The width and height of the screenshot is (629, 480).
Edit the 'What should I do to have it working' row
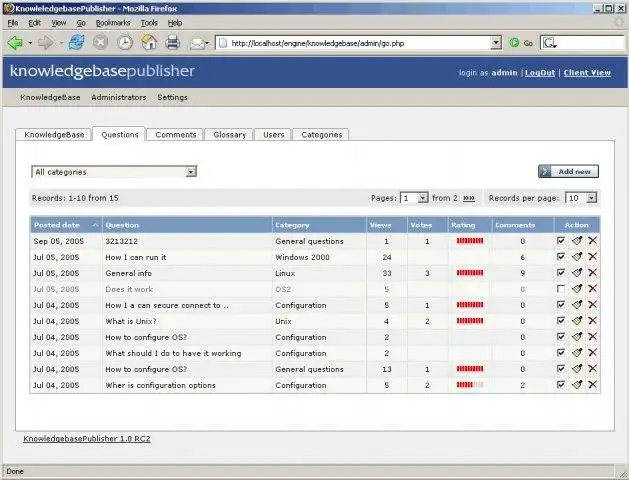point(577,353)
